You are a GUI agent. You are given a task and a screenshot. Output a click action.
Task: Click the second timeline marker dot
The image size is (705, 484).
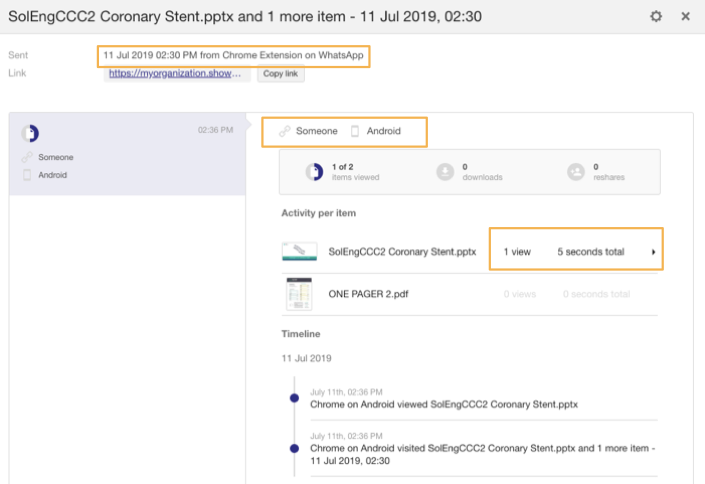[x=294, y=449]
